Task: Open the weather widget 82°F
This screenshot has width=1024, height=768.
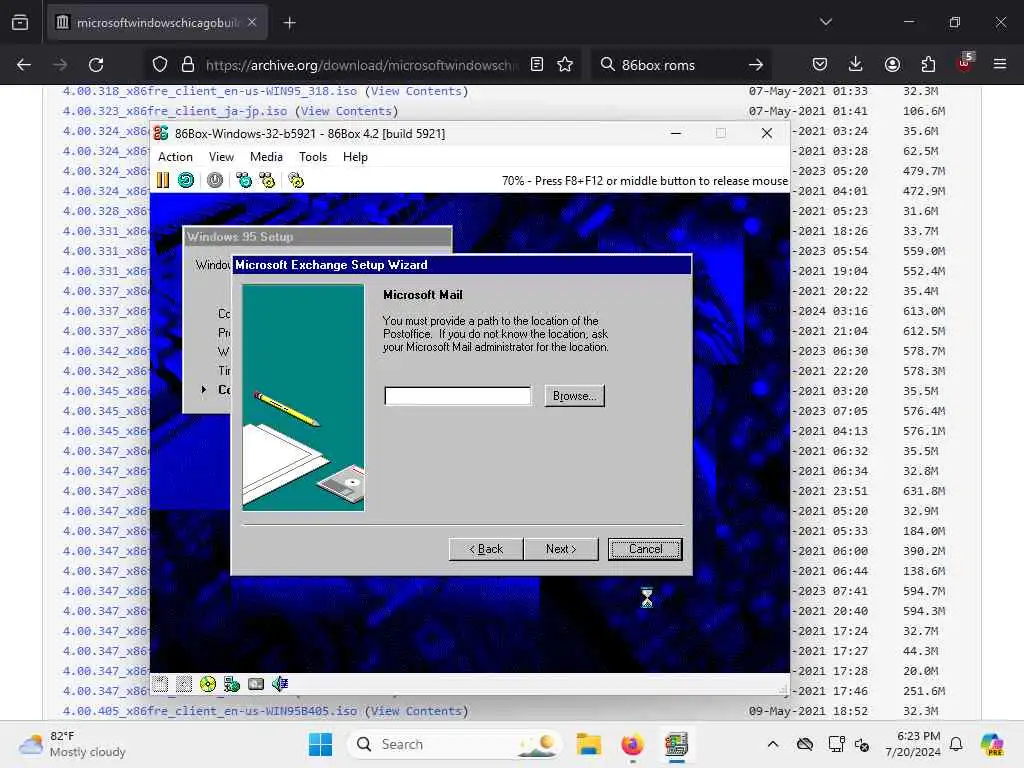Action: click(72, 744)
